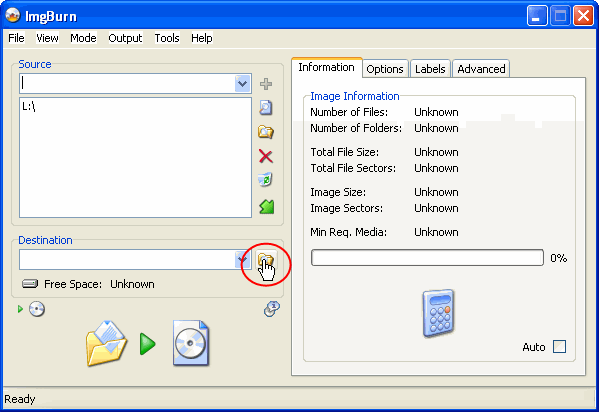The image size is (599, 412).
Task: Click the green arrow source icon
Action: click(267, 206)
